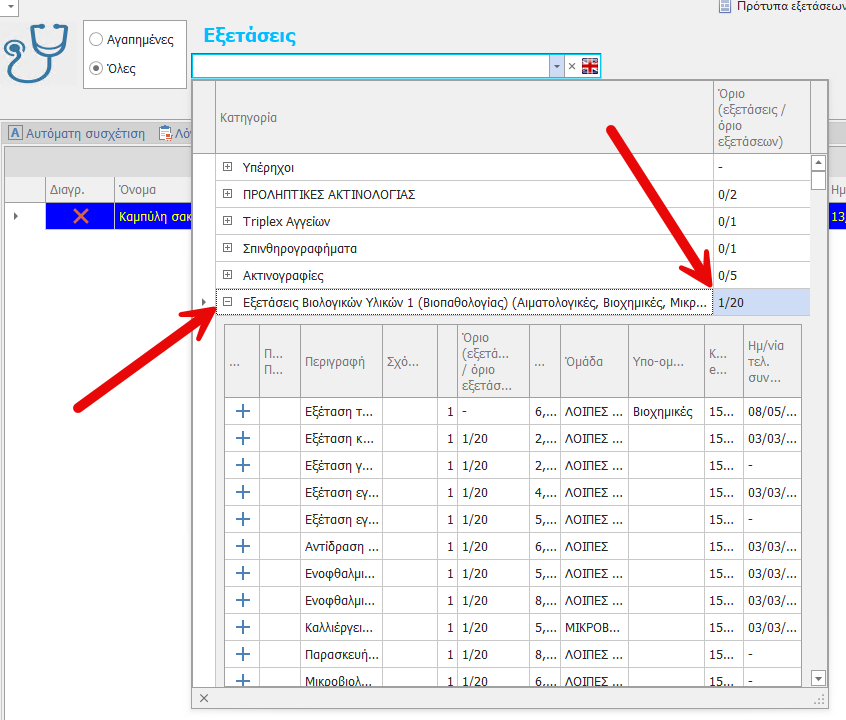Expand the Triplex Αγγείων category
Screen dimensions: 846x720
(x=228, y=221)
